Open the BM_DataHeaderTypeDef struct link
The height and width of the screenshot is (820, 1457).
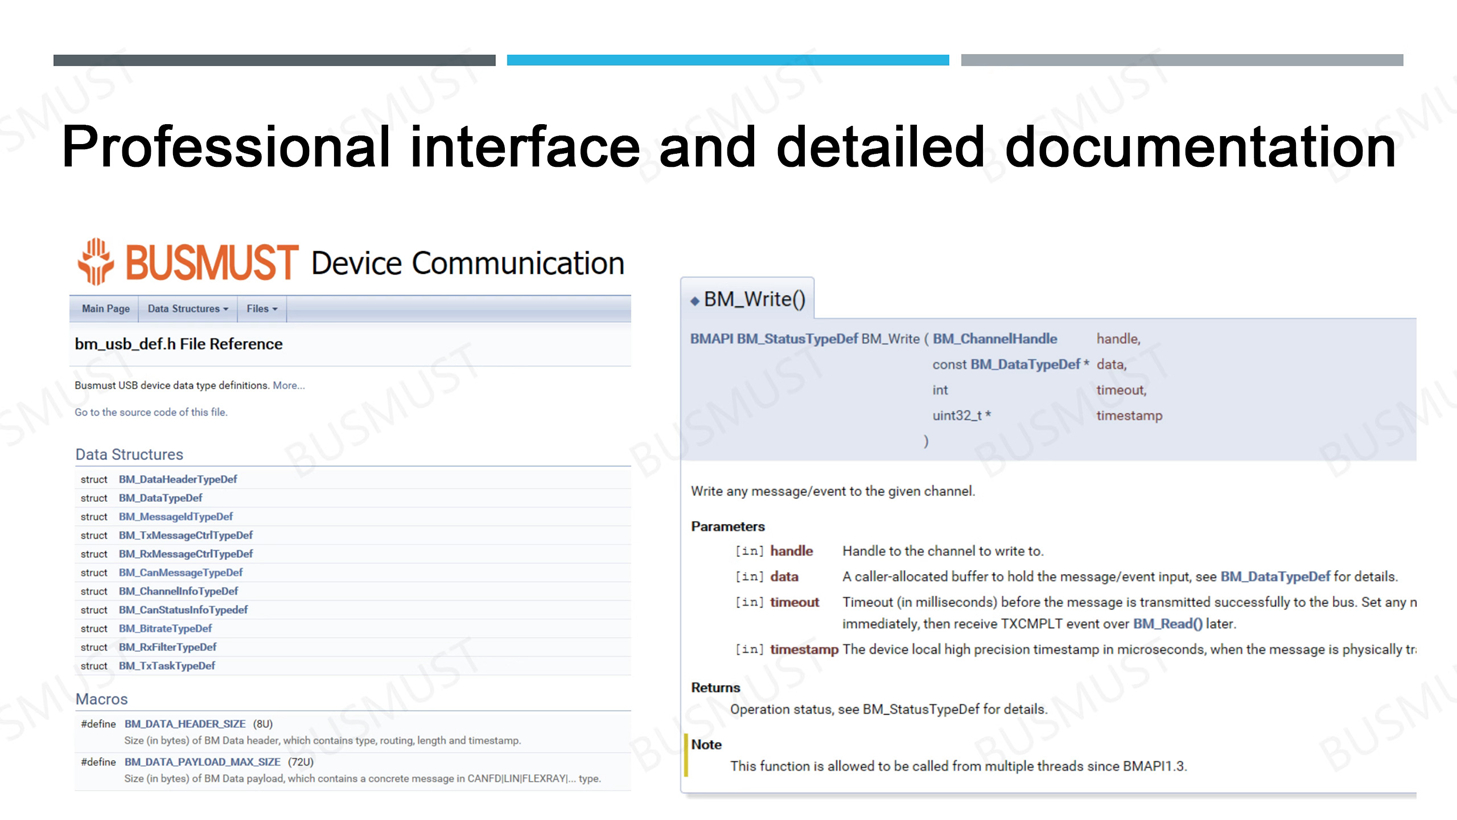177,479
